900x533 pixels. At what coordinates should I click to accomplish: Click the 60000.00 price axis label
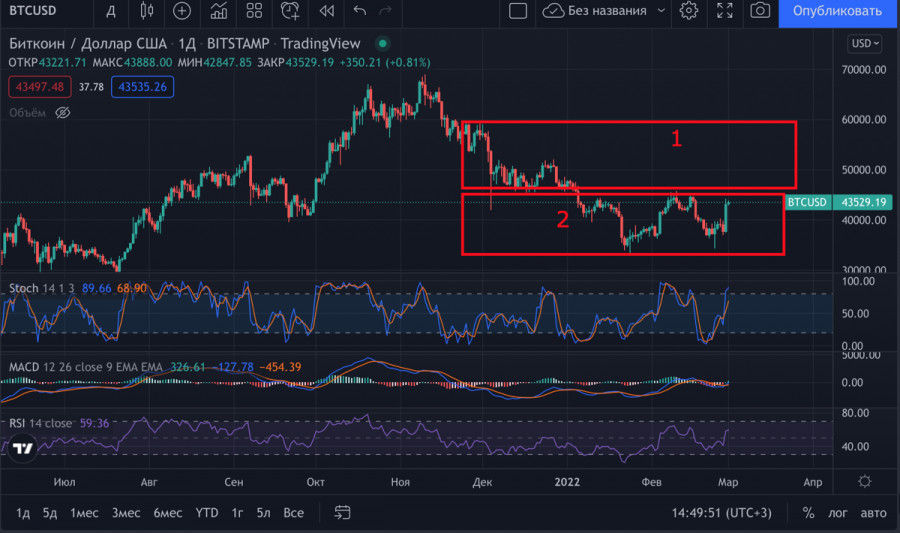click(x=864, y=119)
